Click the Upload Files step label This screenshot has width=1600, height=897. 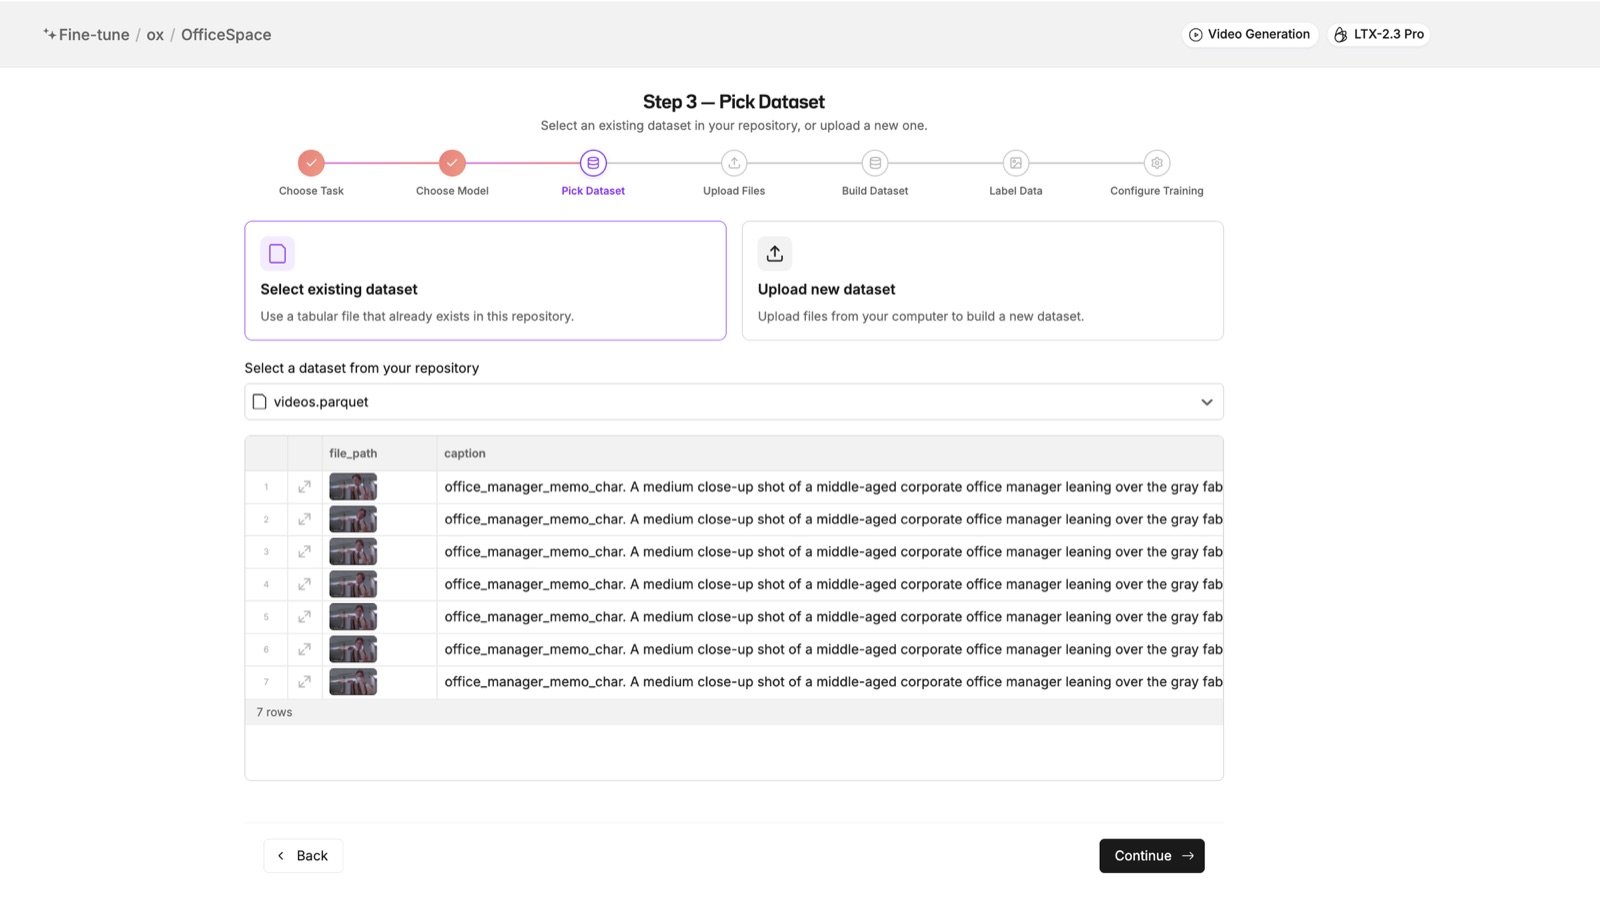734,191
